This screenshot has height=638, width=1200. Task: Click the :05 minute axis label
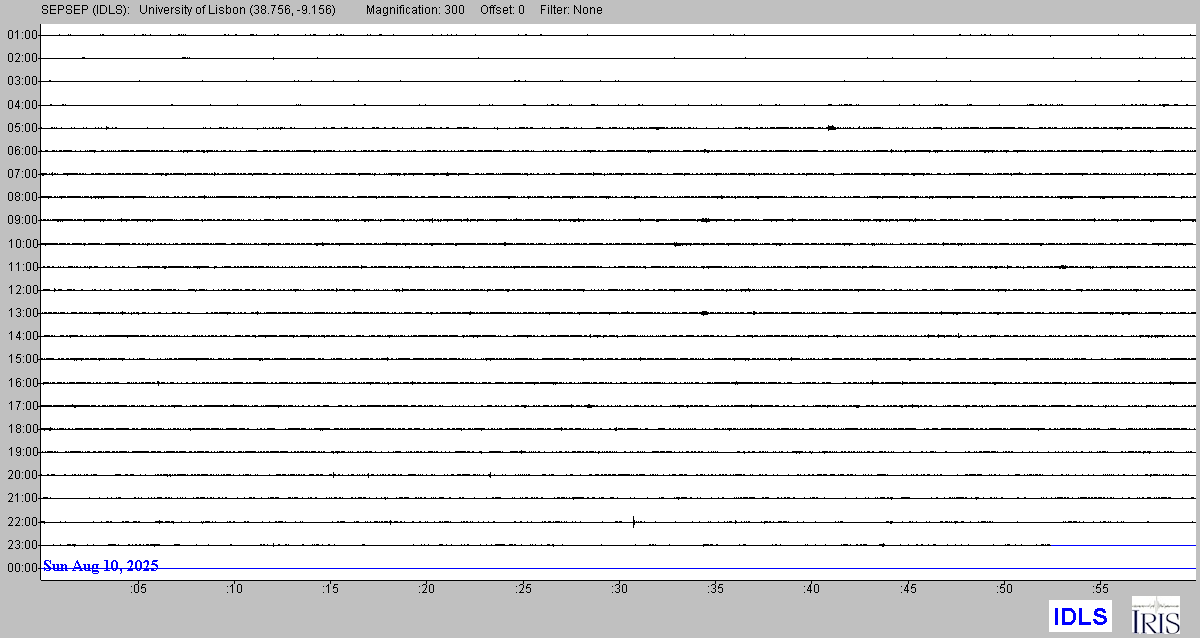coord(138,589)
